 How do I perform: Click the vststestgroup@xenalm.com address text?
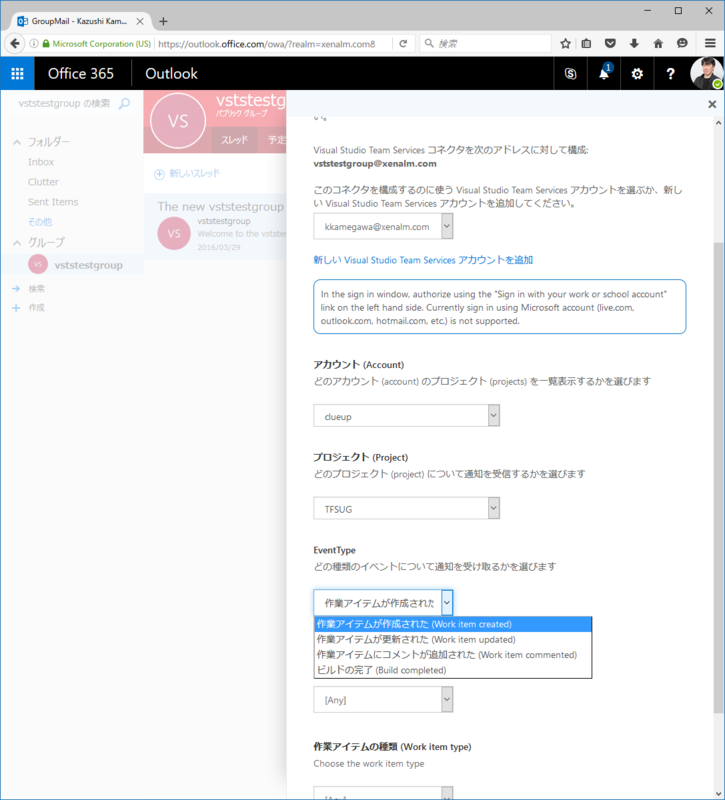tap(375, 163)
